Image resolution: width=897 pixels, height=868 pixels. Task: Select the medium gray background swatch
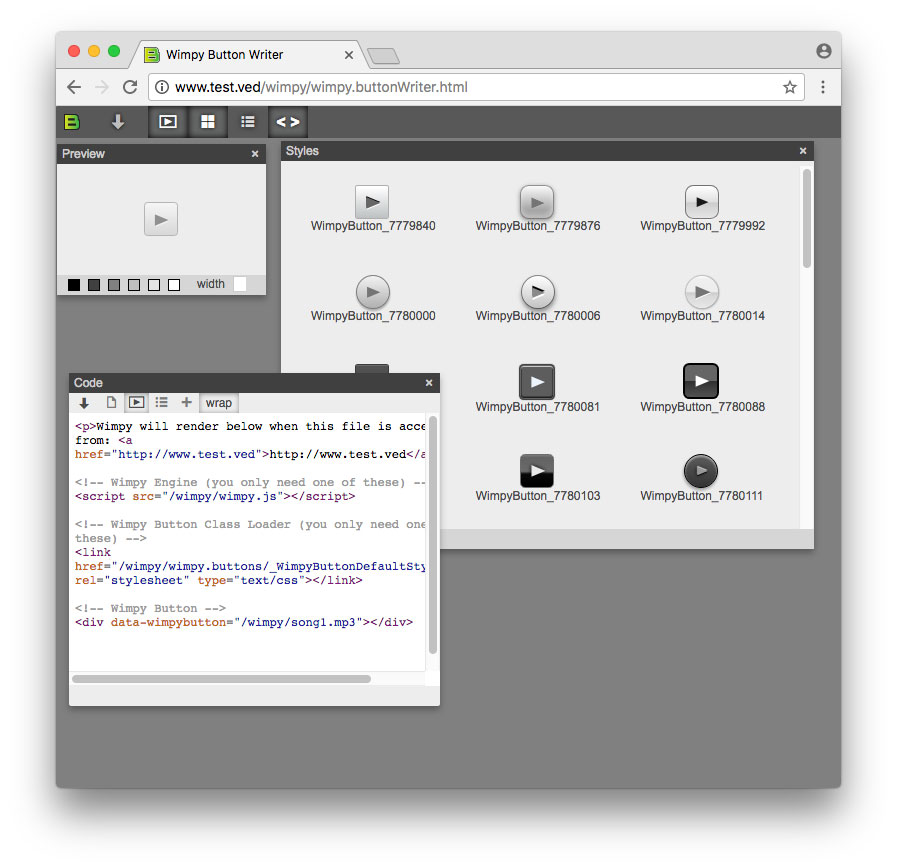[114, 284]
